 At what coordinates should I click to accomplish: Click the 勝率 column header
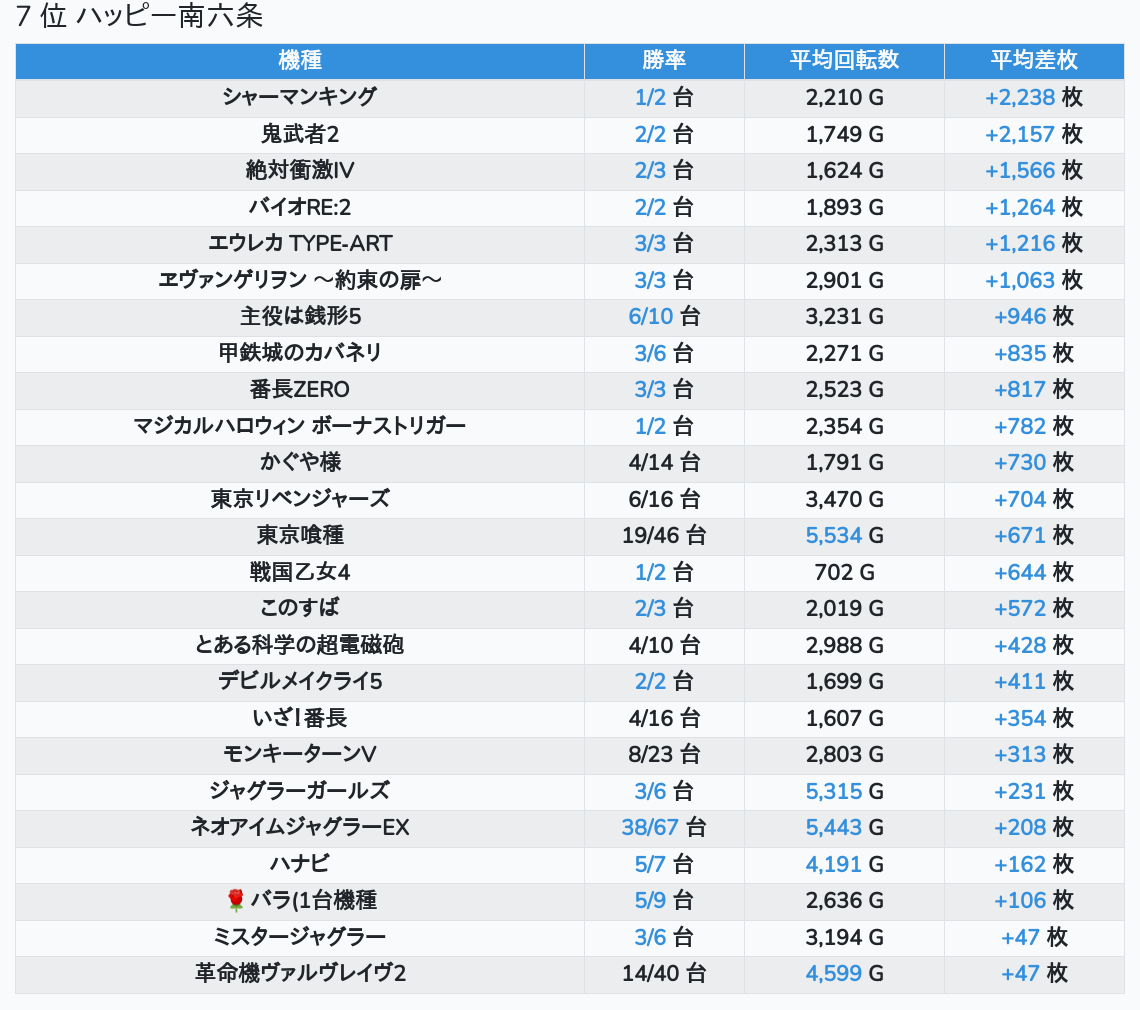click(664, 60)
